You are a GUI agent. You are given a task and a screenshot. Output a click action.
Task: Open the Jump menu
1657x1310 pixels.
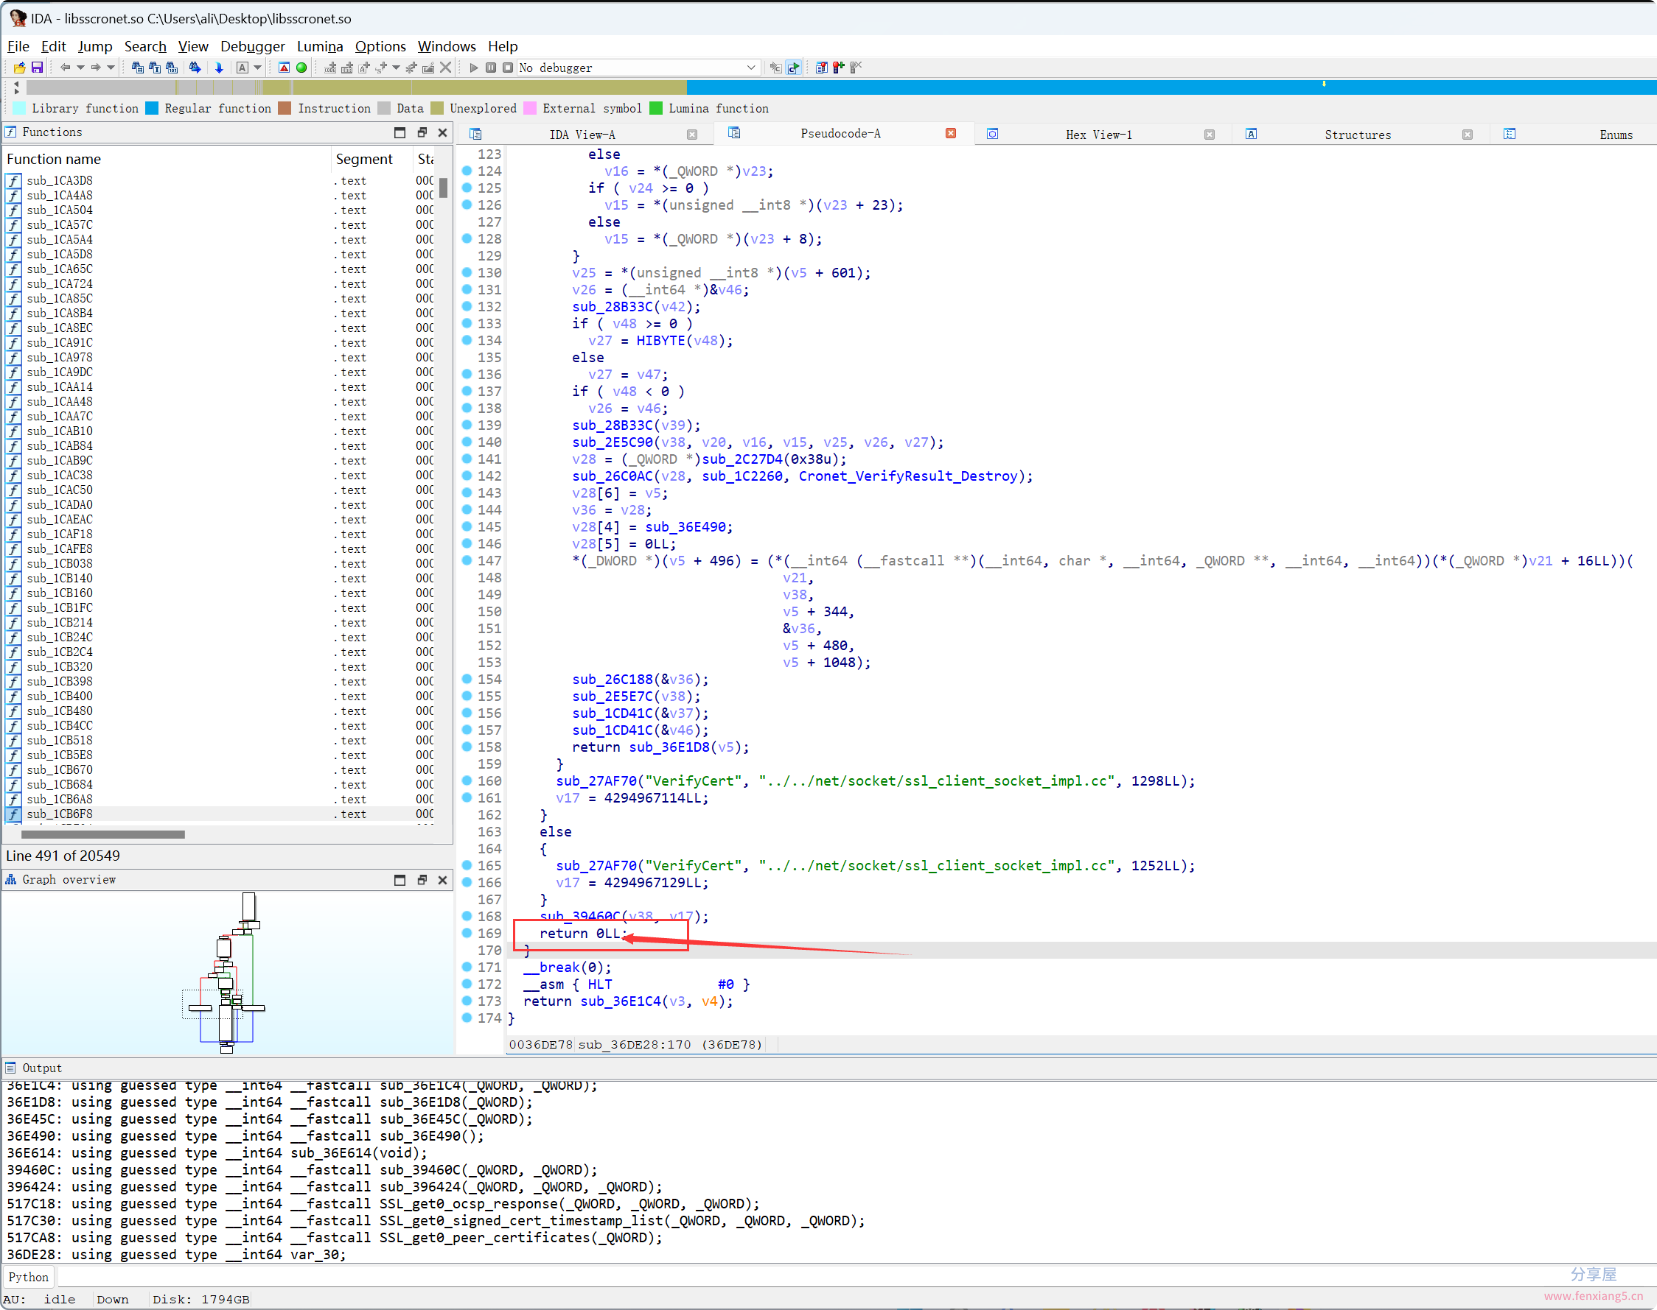(x=95, y=46)
